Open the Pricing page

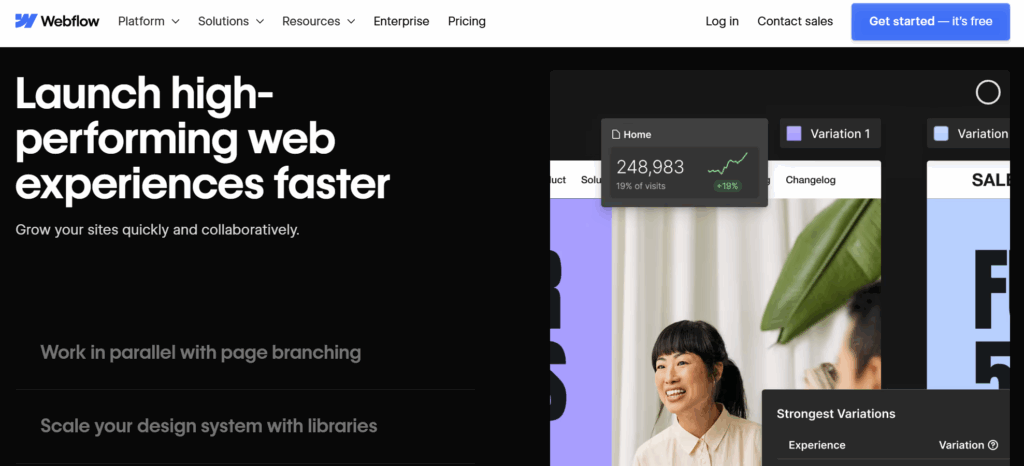click(466, 21)
